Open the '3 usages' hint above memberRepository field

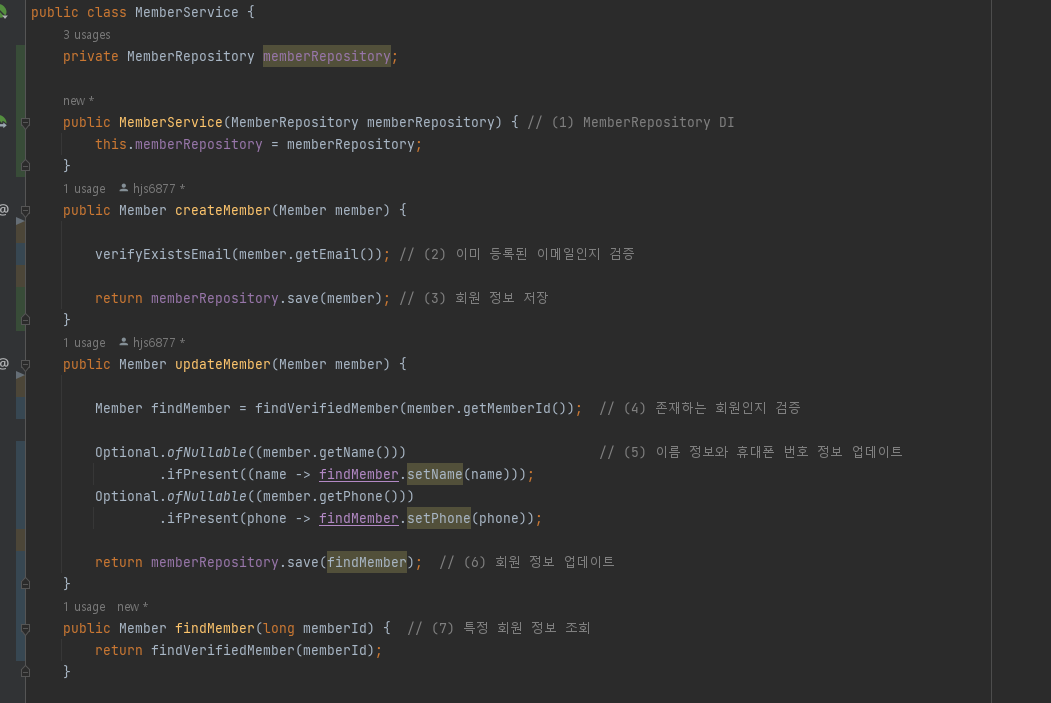pyautogui.click(x=86, y=35)
